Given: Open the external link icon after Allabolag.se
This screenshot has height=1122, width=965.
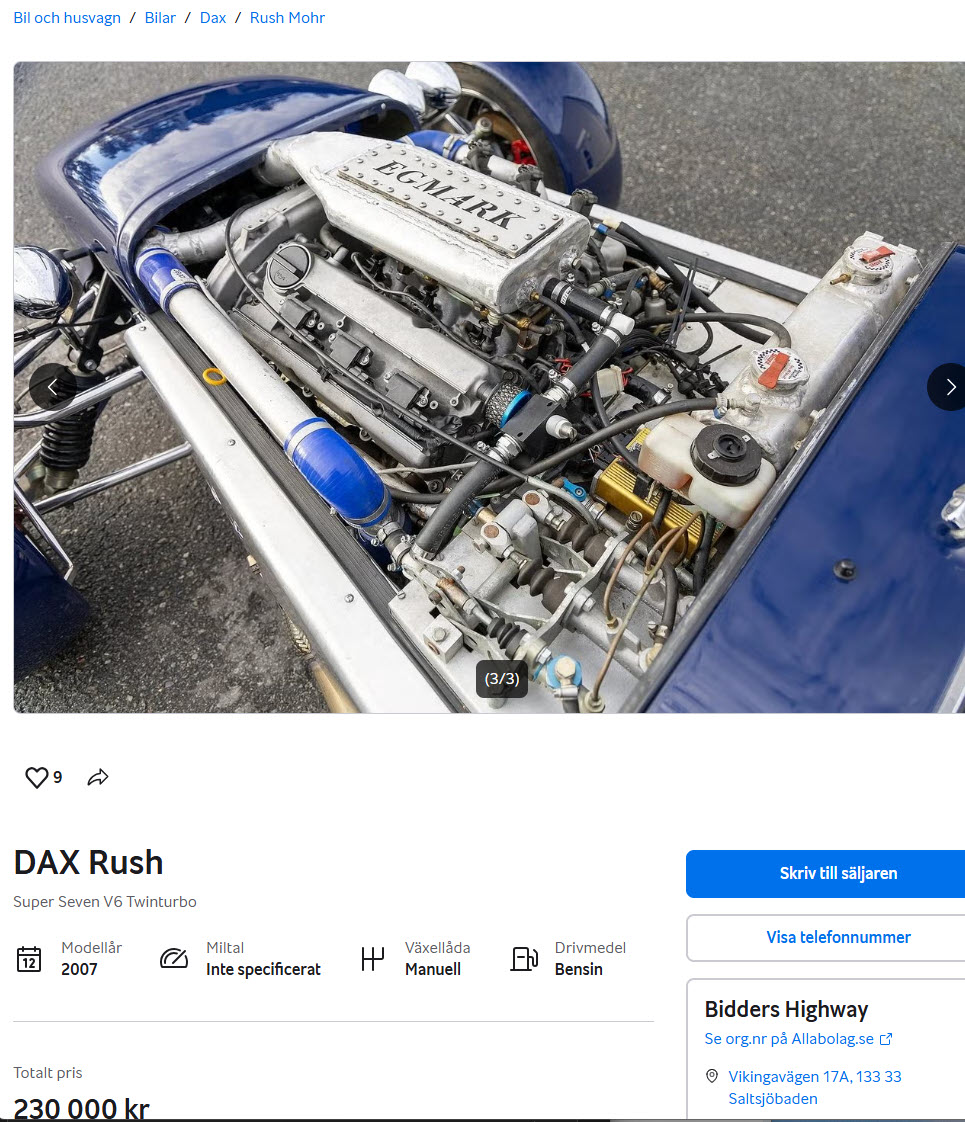Looking at the screenshot, I should point(886,1039).
